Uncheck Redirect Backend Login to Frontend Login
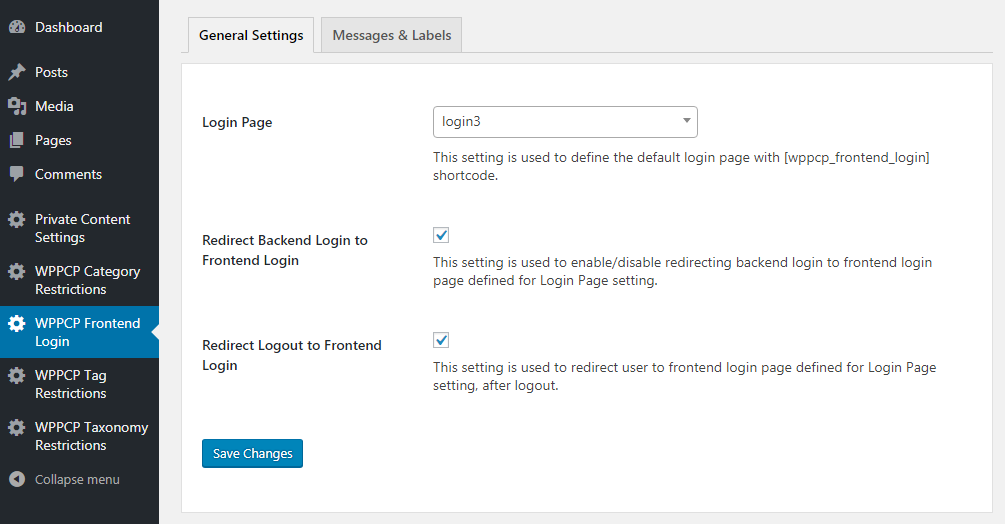Screen dimensions: 1005x524 [x=441, y=235]
